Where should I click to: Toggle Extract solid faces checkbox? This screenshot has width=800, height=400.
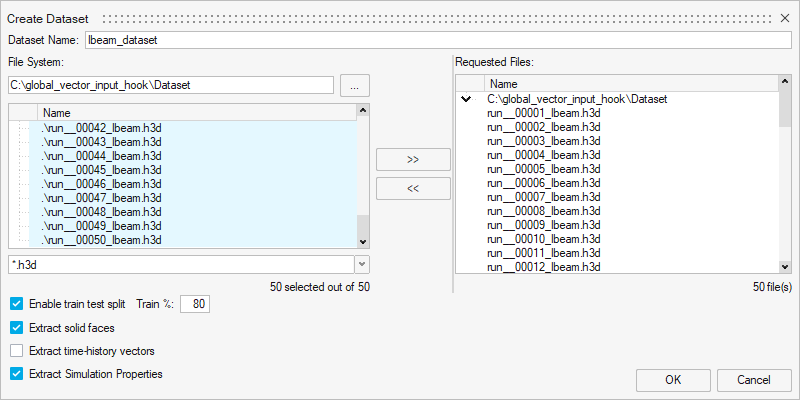coord(17,328)
